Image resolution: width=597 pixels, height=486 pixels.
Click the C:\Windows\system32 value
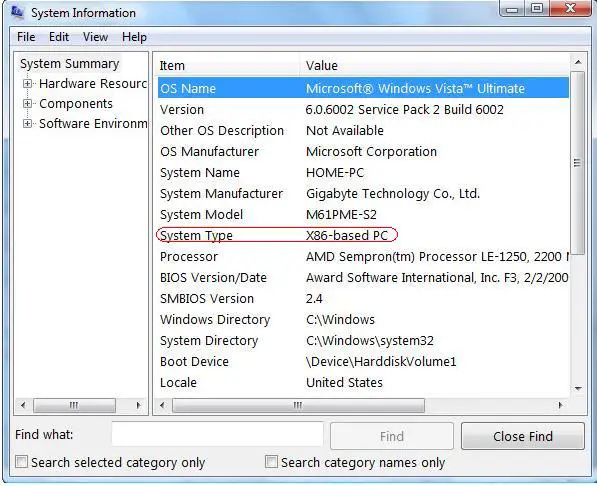[370, 341]
